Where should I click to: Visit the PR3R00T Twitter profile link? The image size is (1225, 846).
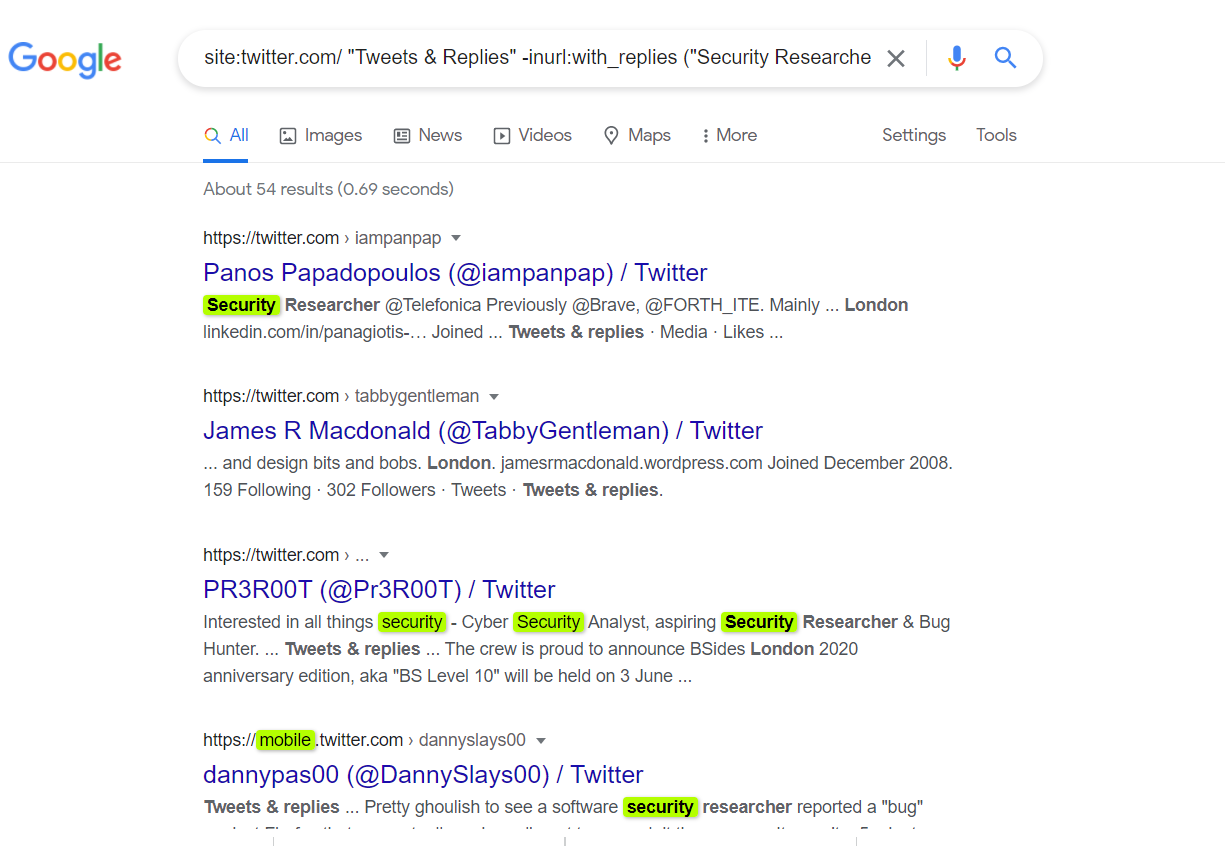pos(379,589)
